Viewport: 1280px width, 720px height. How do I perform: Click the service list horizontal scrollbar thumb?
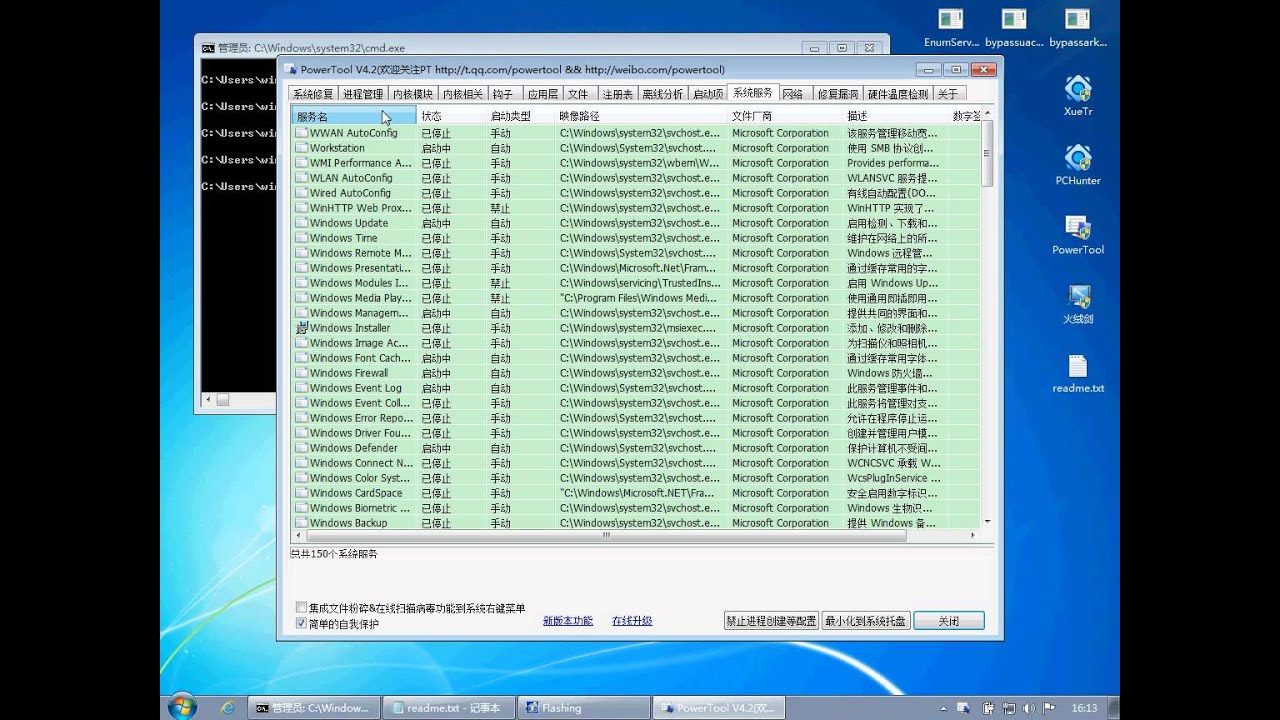[x=606, y=536]
